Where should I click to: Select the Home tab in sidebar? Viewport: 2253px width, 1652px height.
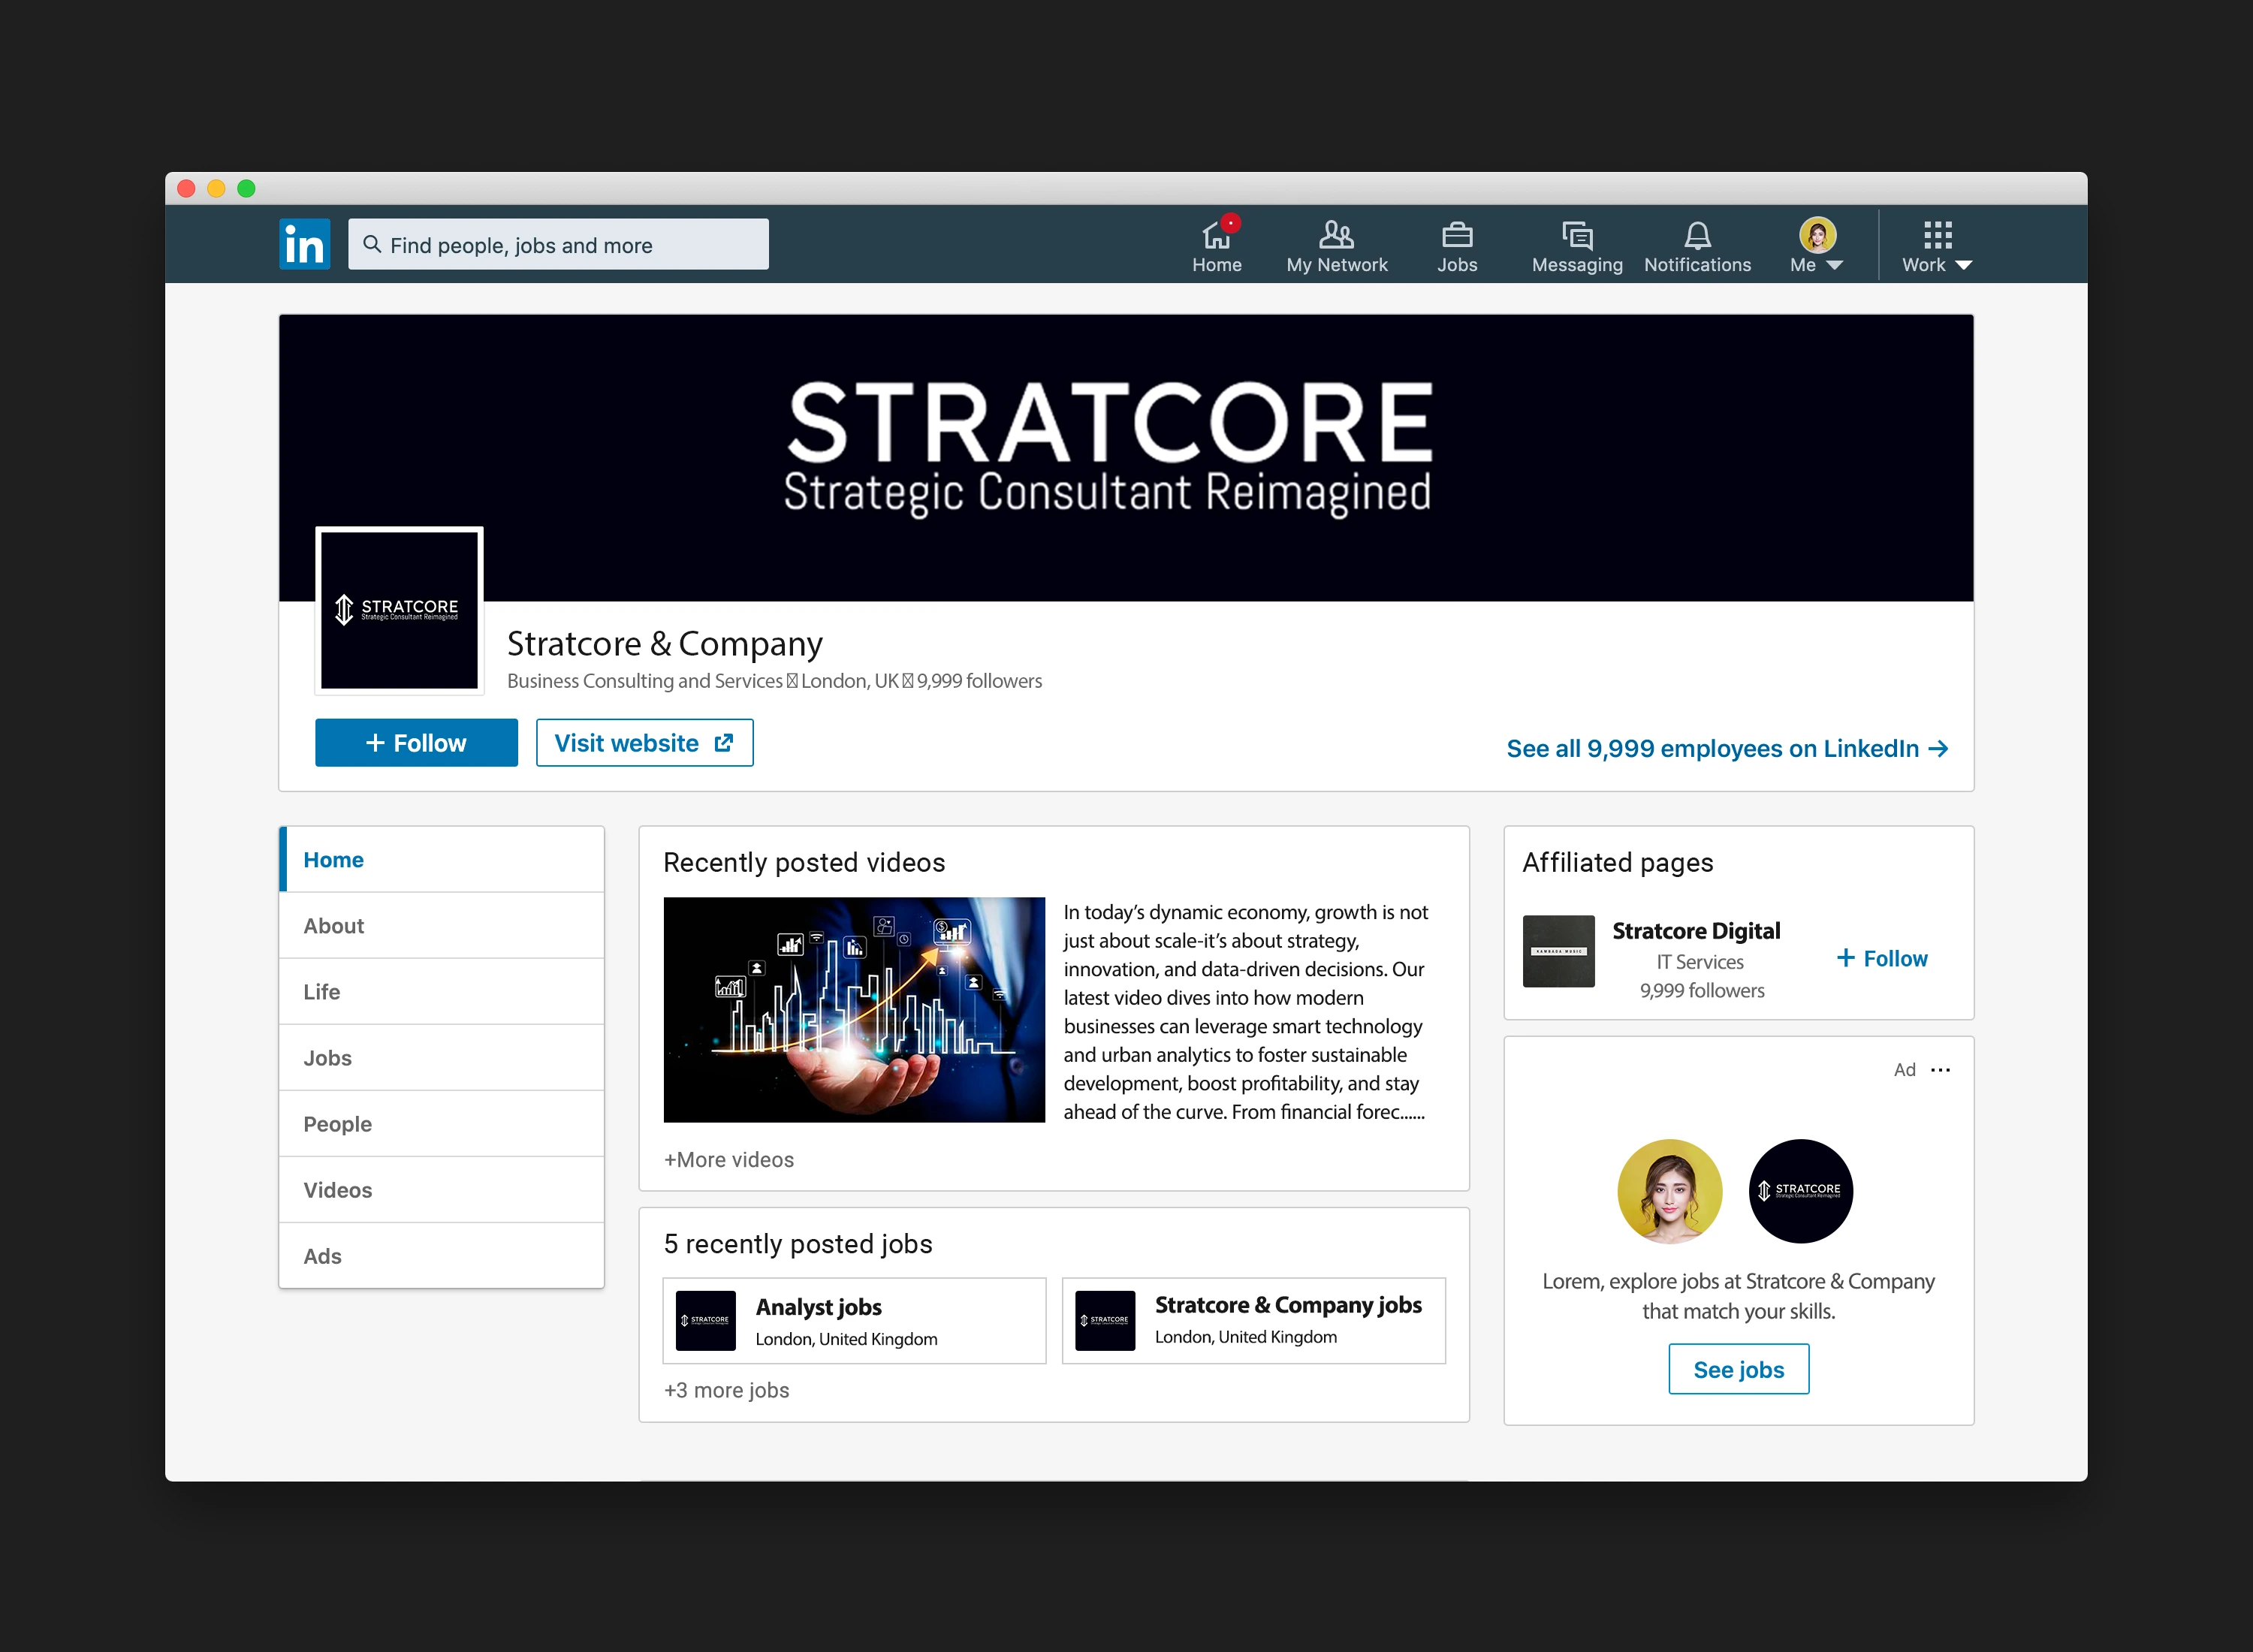point(441,860)
